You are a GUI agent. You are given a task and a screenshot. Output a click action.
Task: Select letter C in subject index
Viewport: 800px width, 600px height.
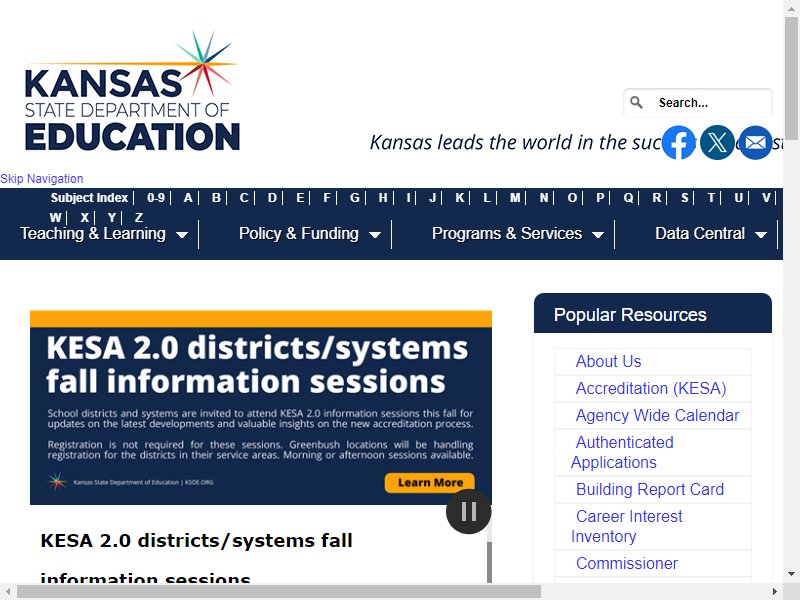click(244, 197)
